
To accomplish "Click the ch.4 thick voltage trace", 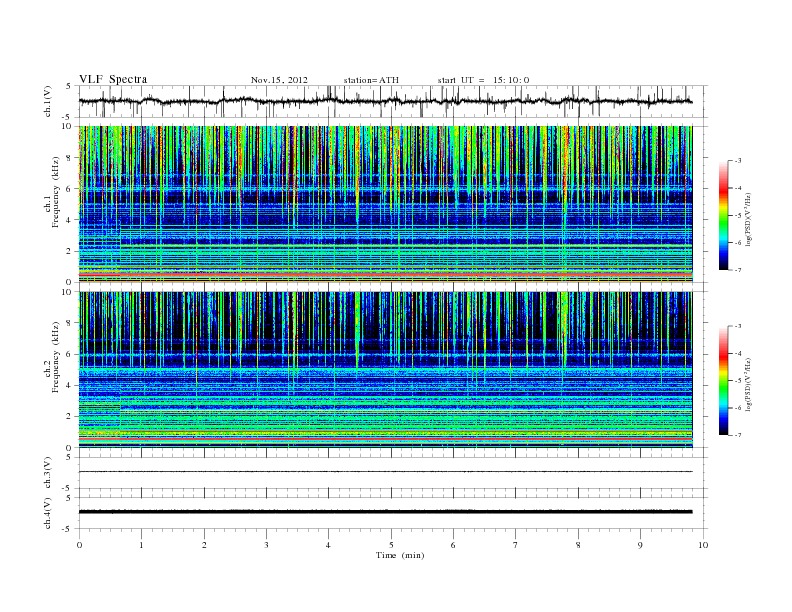I will (386, 512).
